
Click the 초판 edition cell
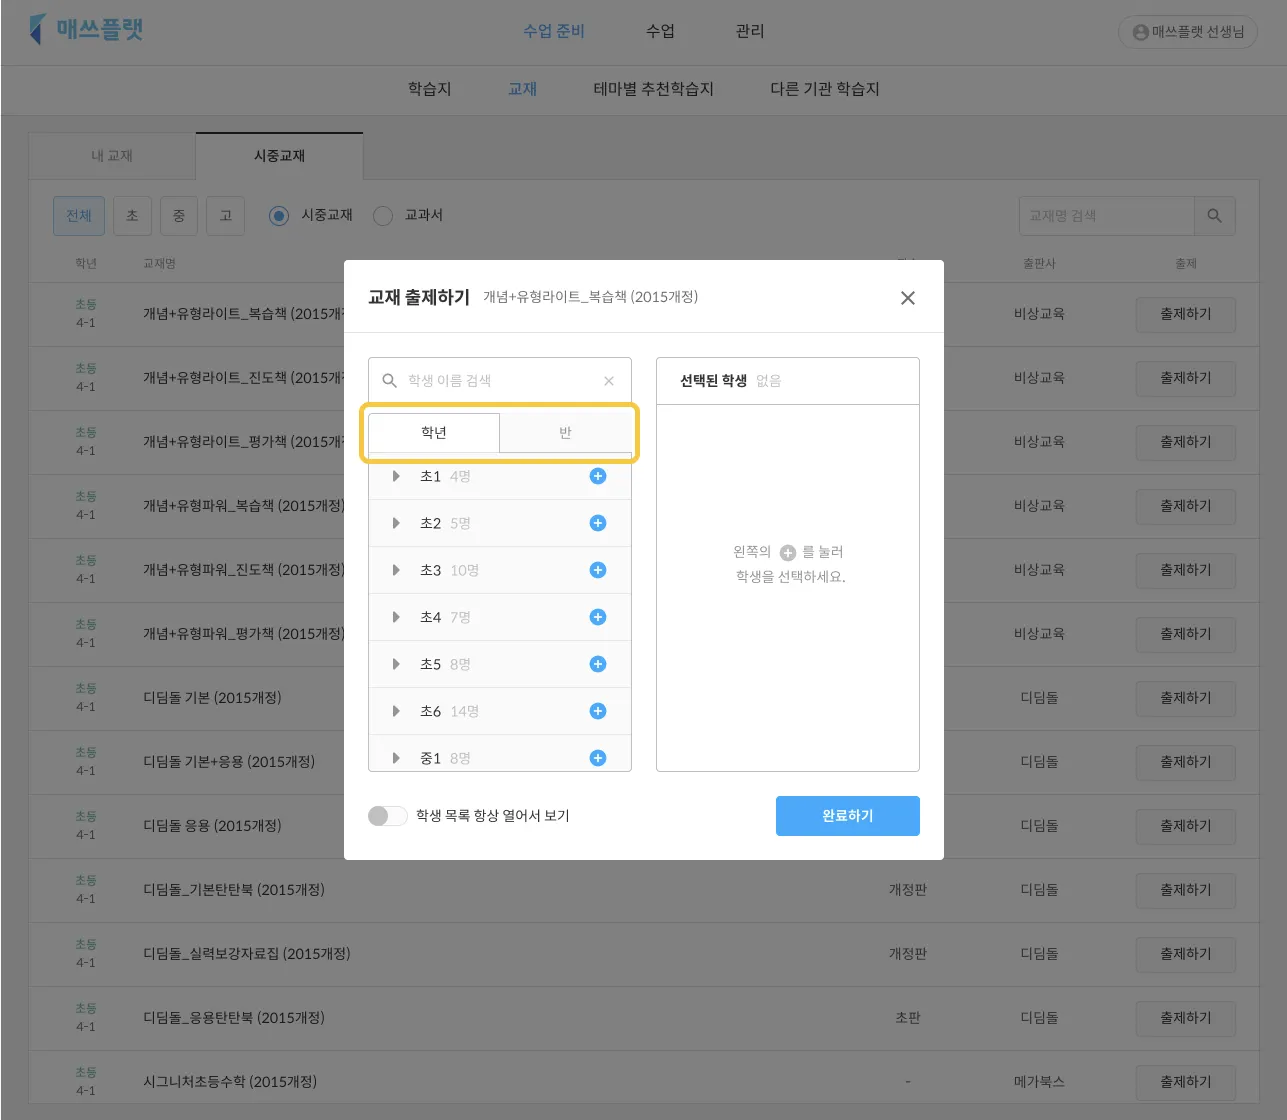click(908, 1018)
